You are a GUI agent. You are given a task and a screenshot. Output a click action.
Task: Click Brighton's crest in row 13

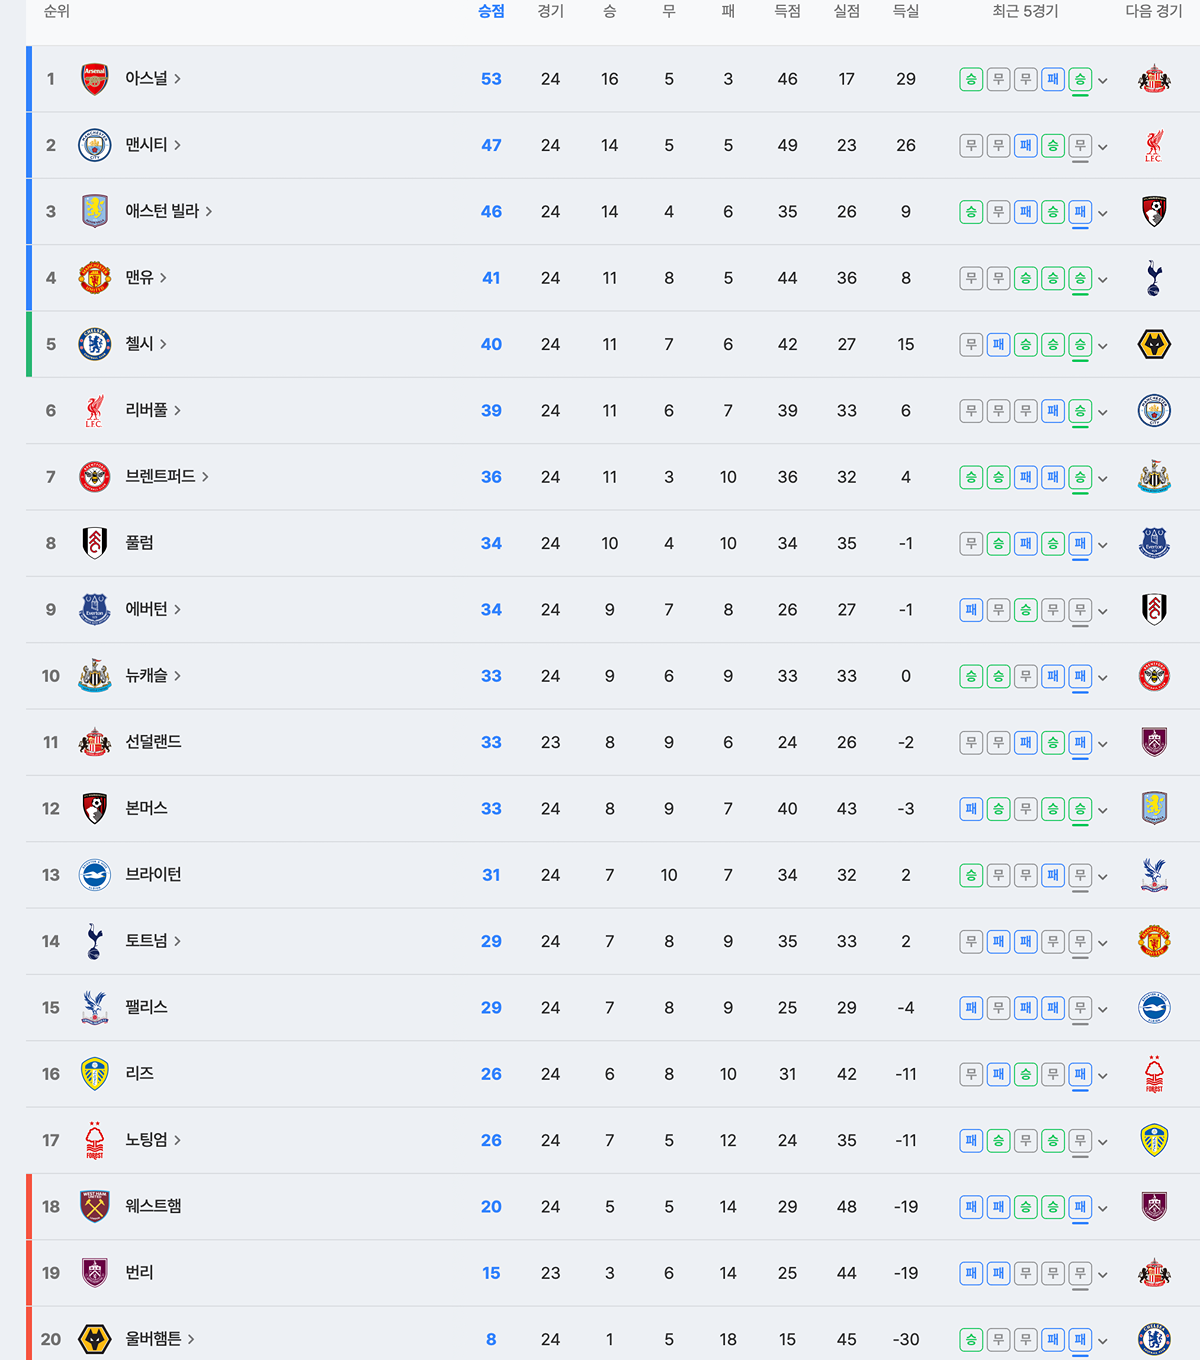95,875
